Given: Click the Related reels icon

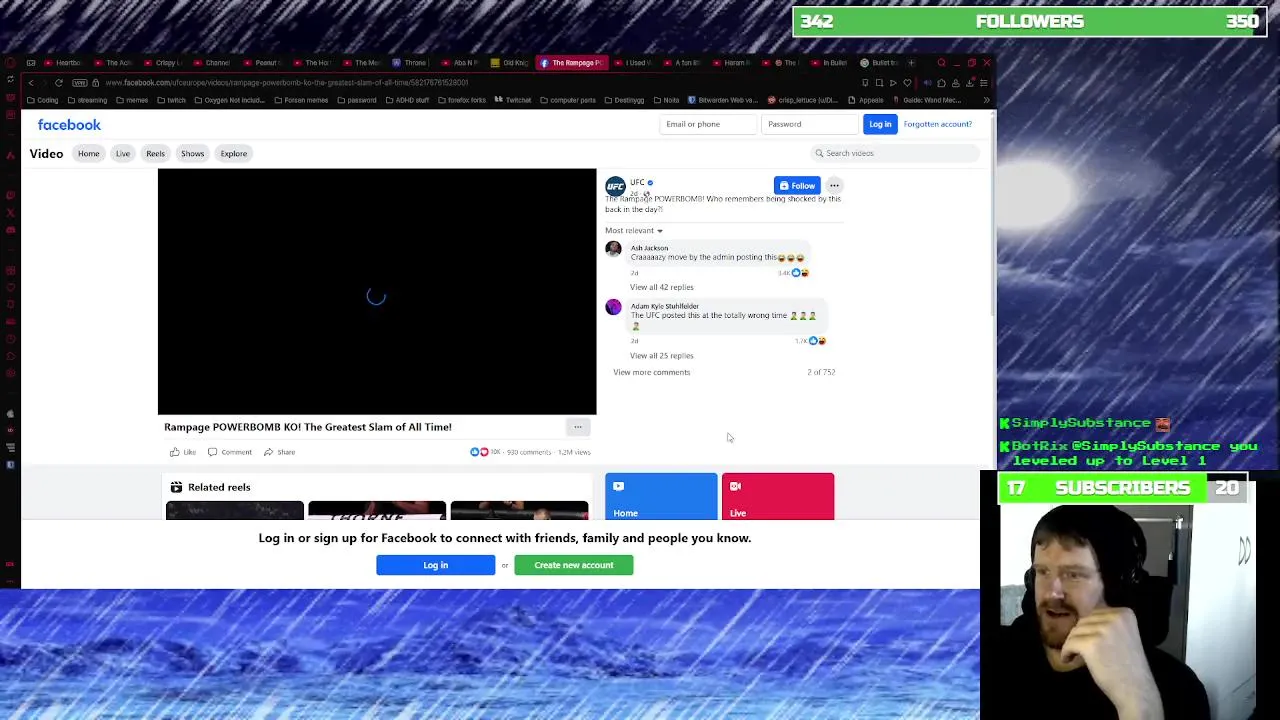Looking at the screenshot, I should click(176, 487).
